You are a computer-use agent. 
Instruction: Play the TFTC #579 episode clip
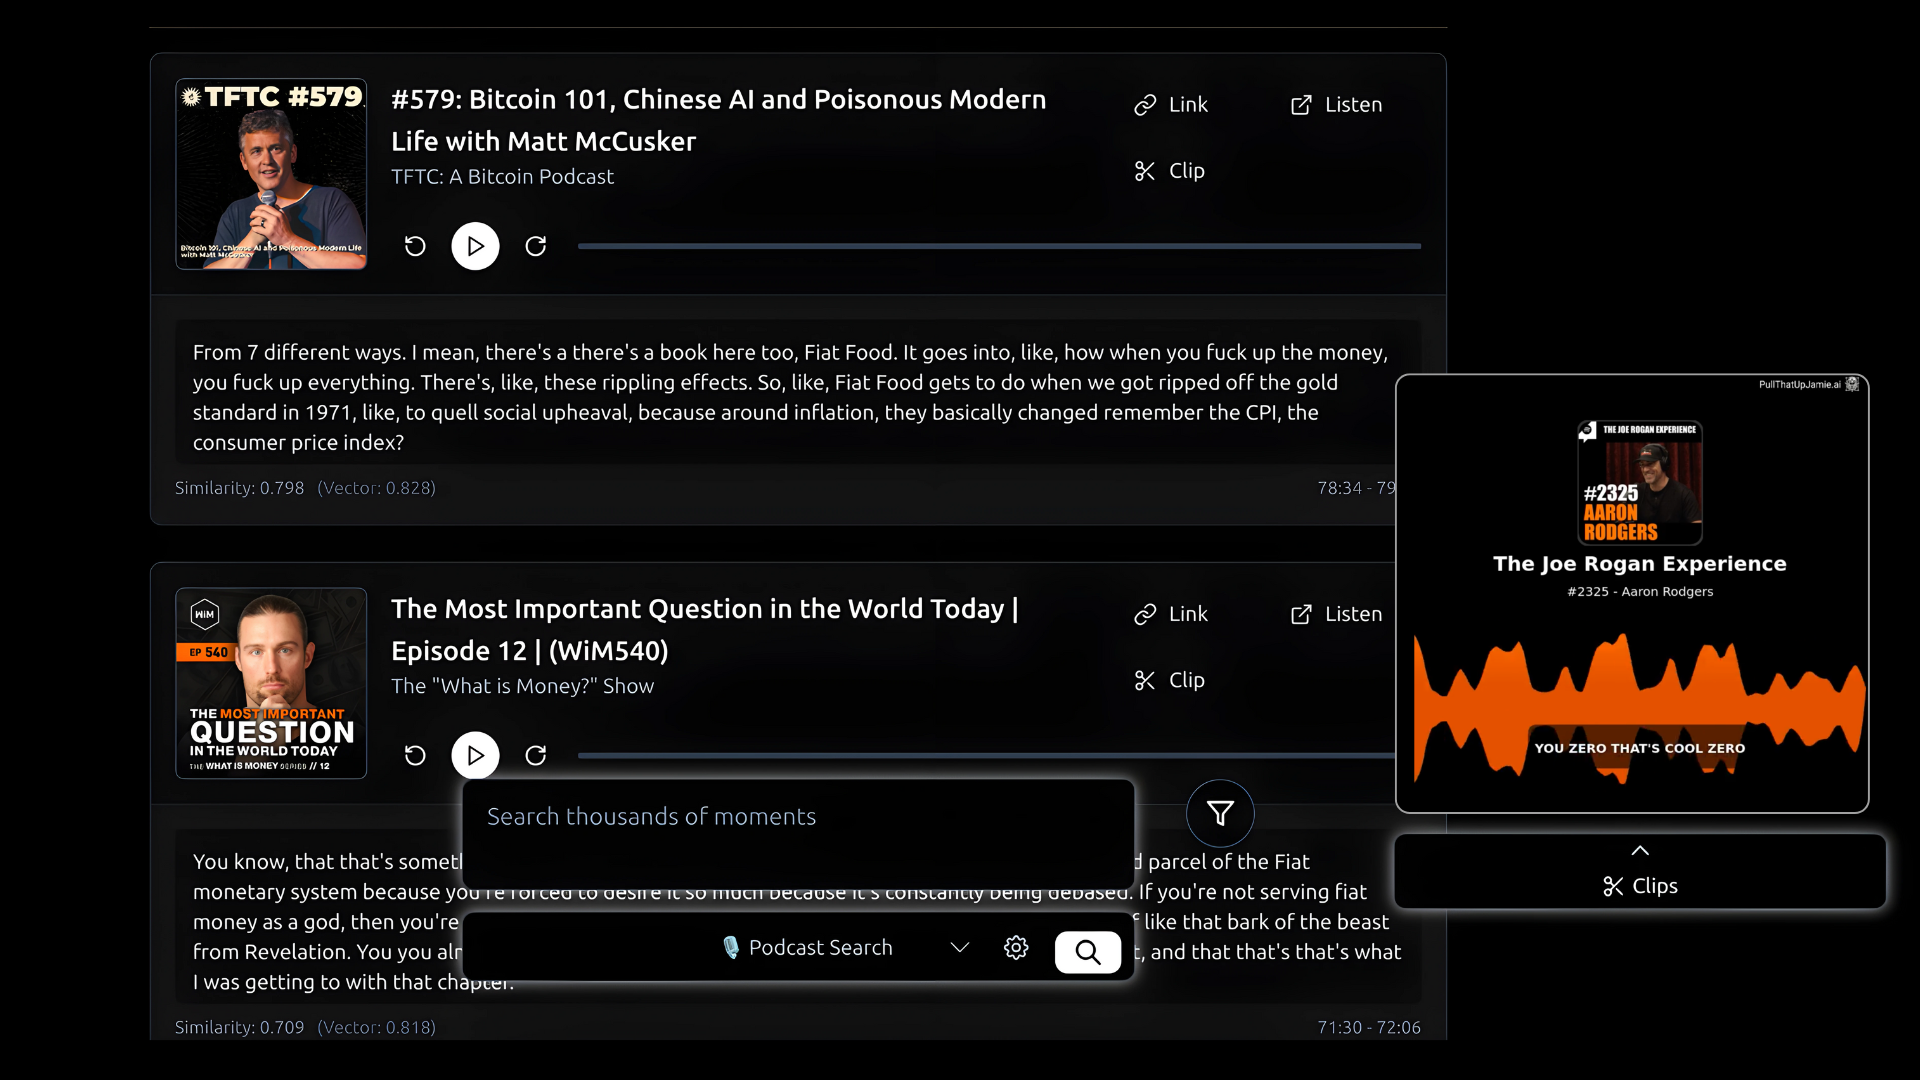475,246
